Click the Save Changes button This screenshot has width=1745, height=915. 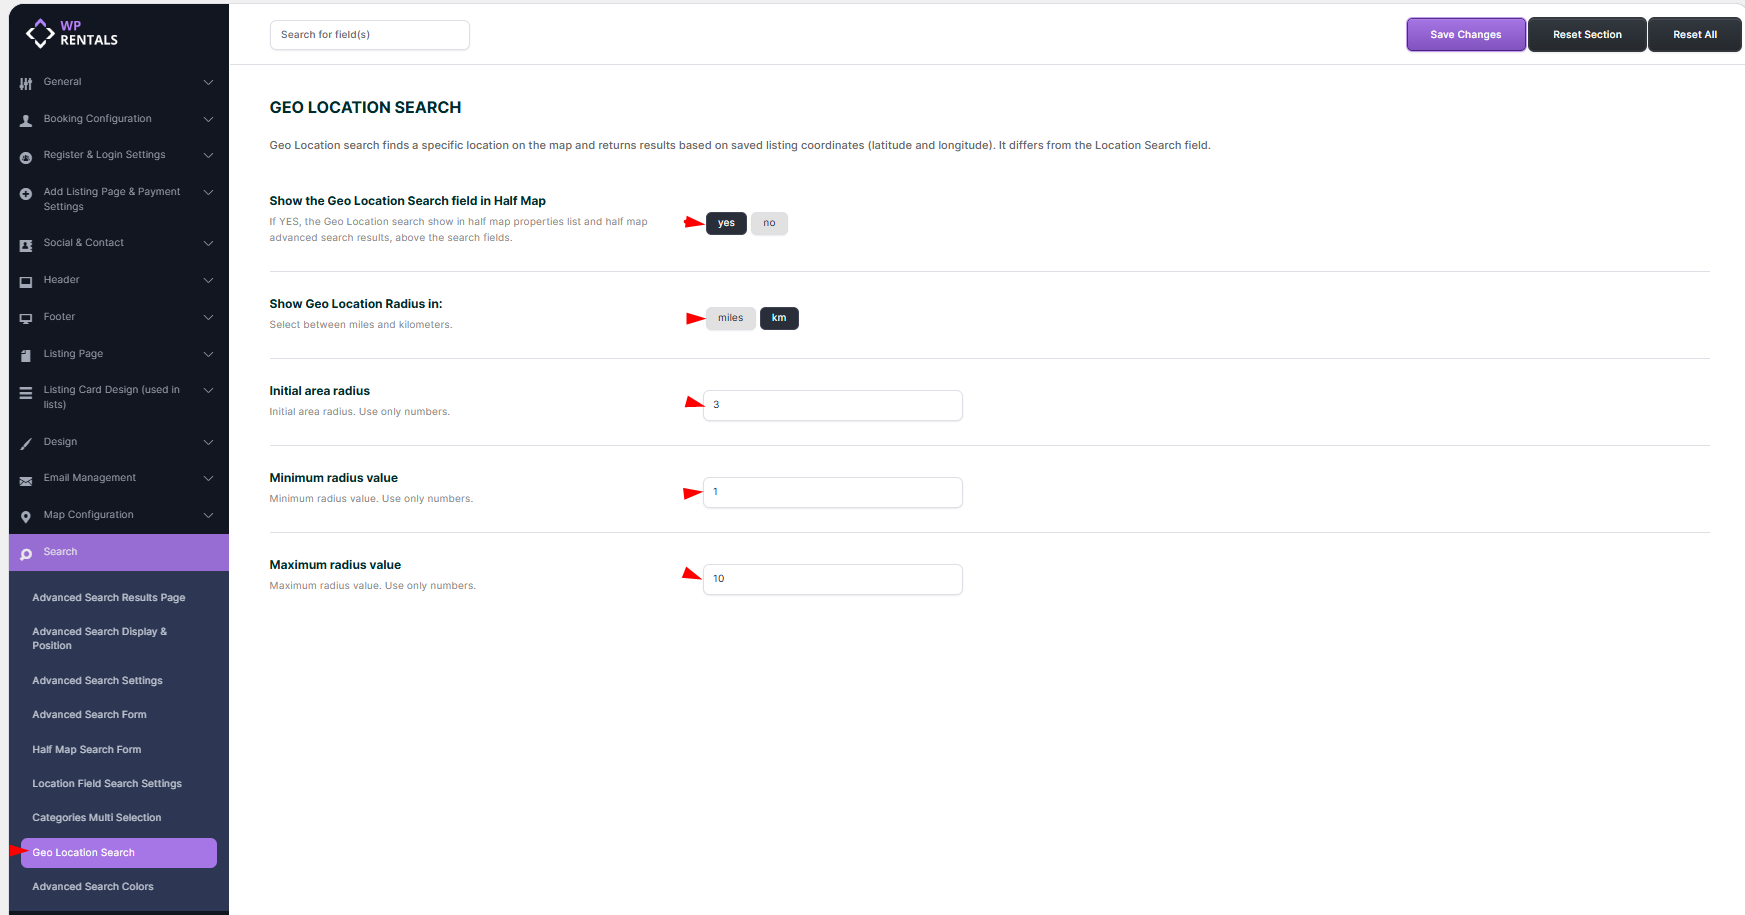point(1465,35)
